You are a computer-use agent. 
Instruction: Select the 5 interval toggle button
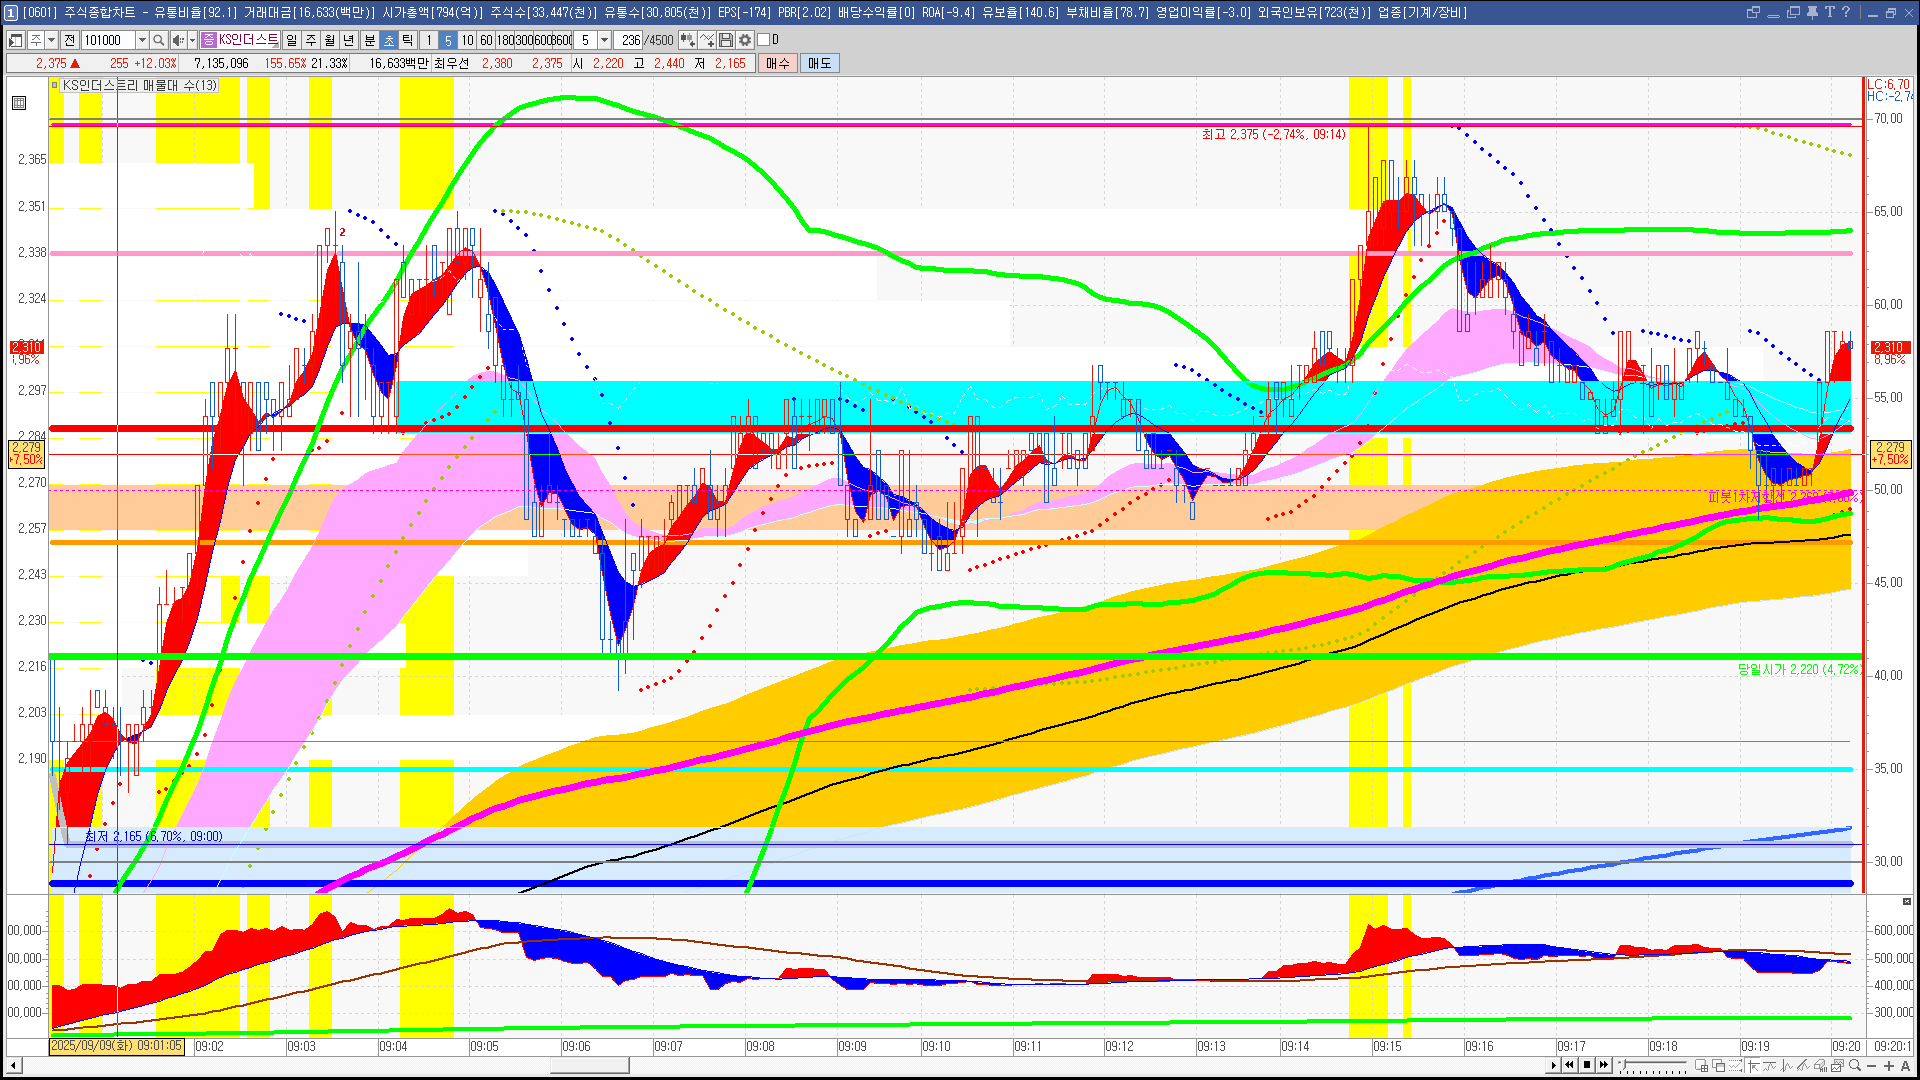pos(447,40)
